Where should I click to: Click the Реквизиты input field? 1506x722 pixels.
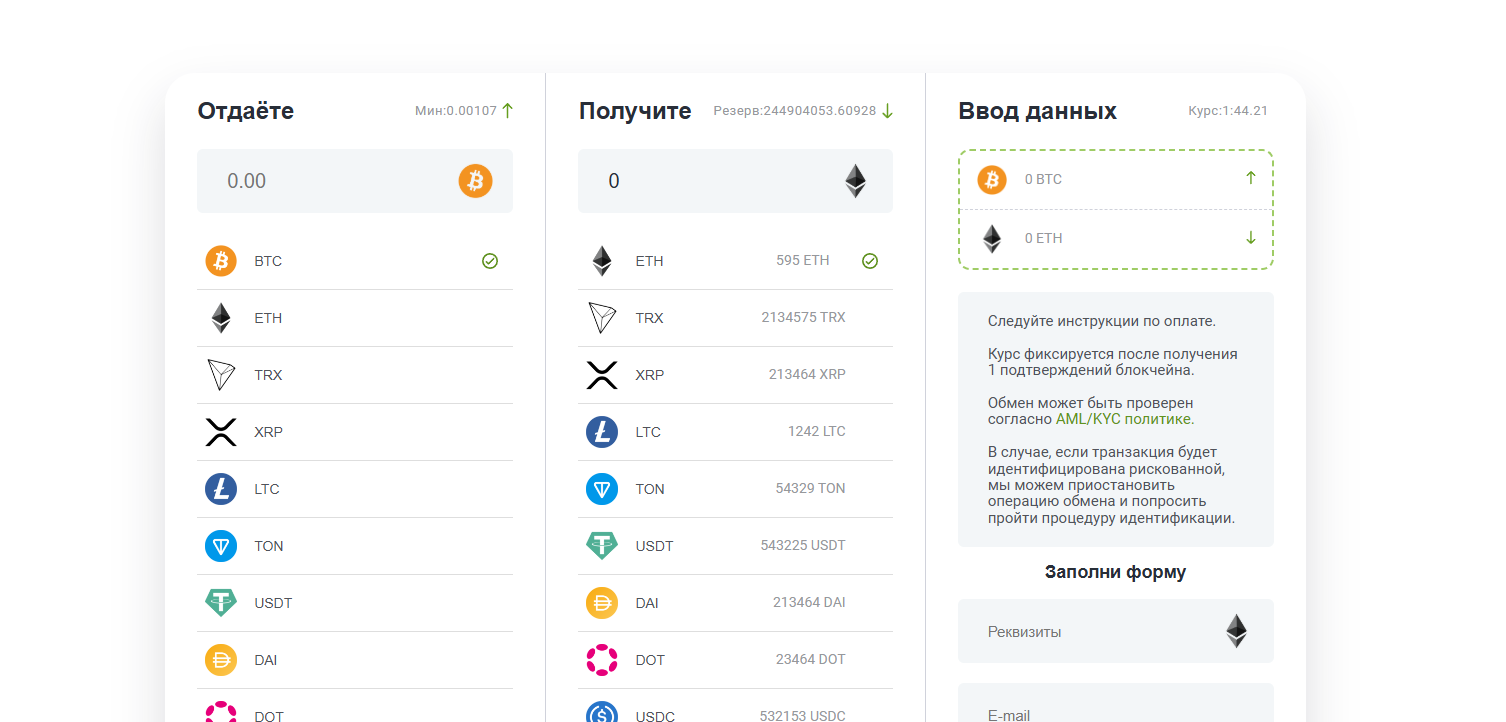click(x=1116, y=631)
